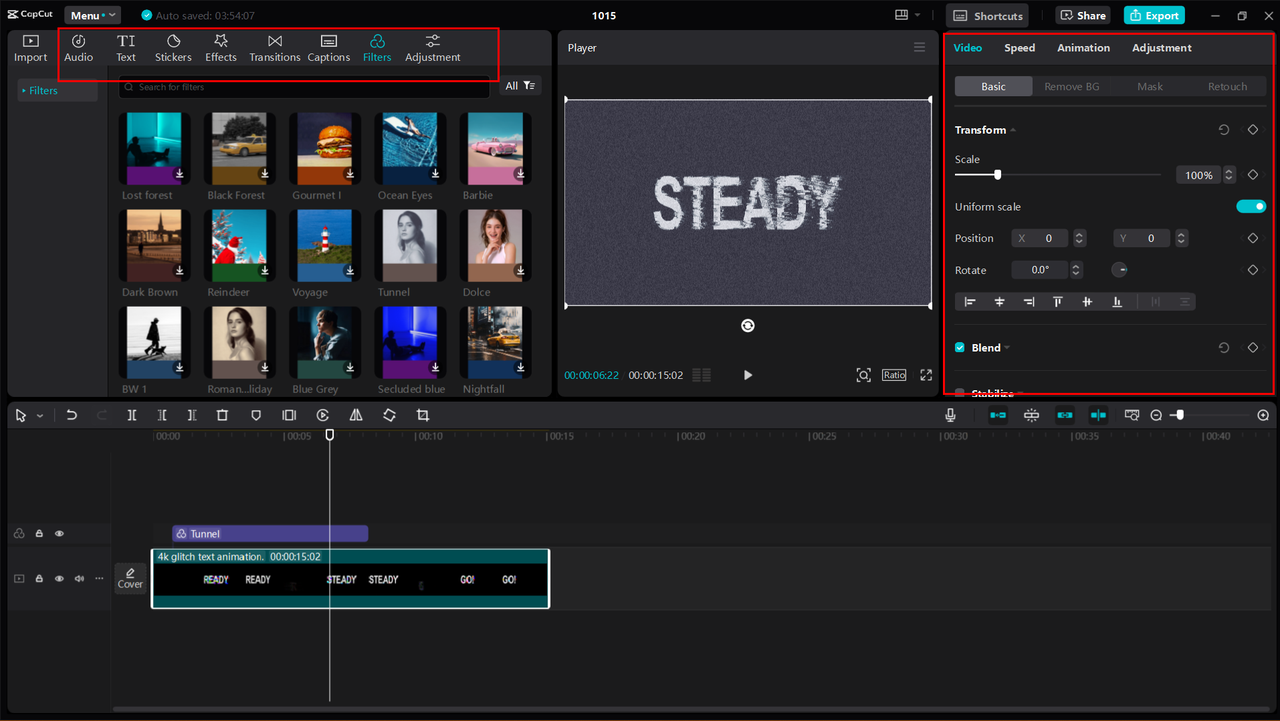Image resolution: width=1280 pixels, height=721 pixels.
Task: Open the Effects panel icon
Action: click(221, 47)
